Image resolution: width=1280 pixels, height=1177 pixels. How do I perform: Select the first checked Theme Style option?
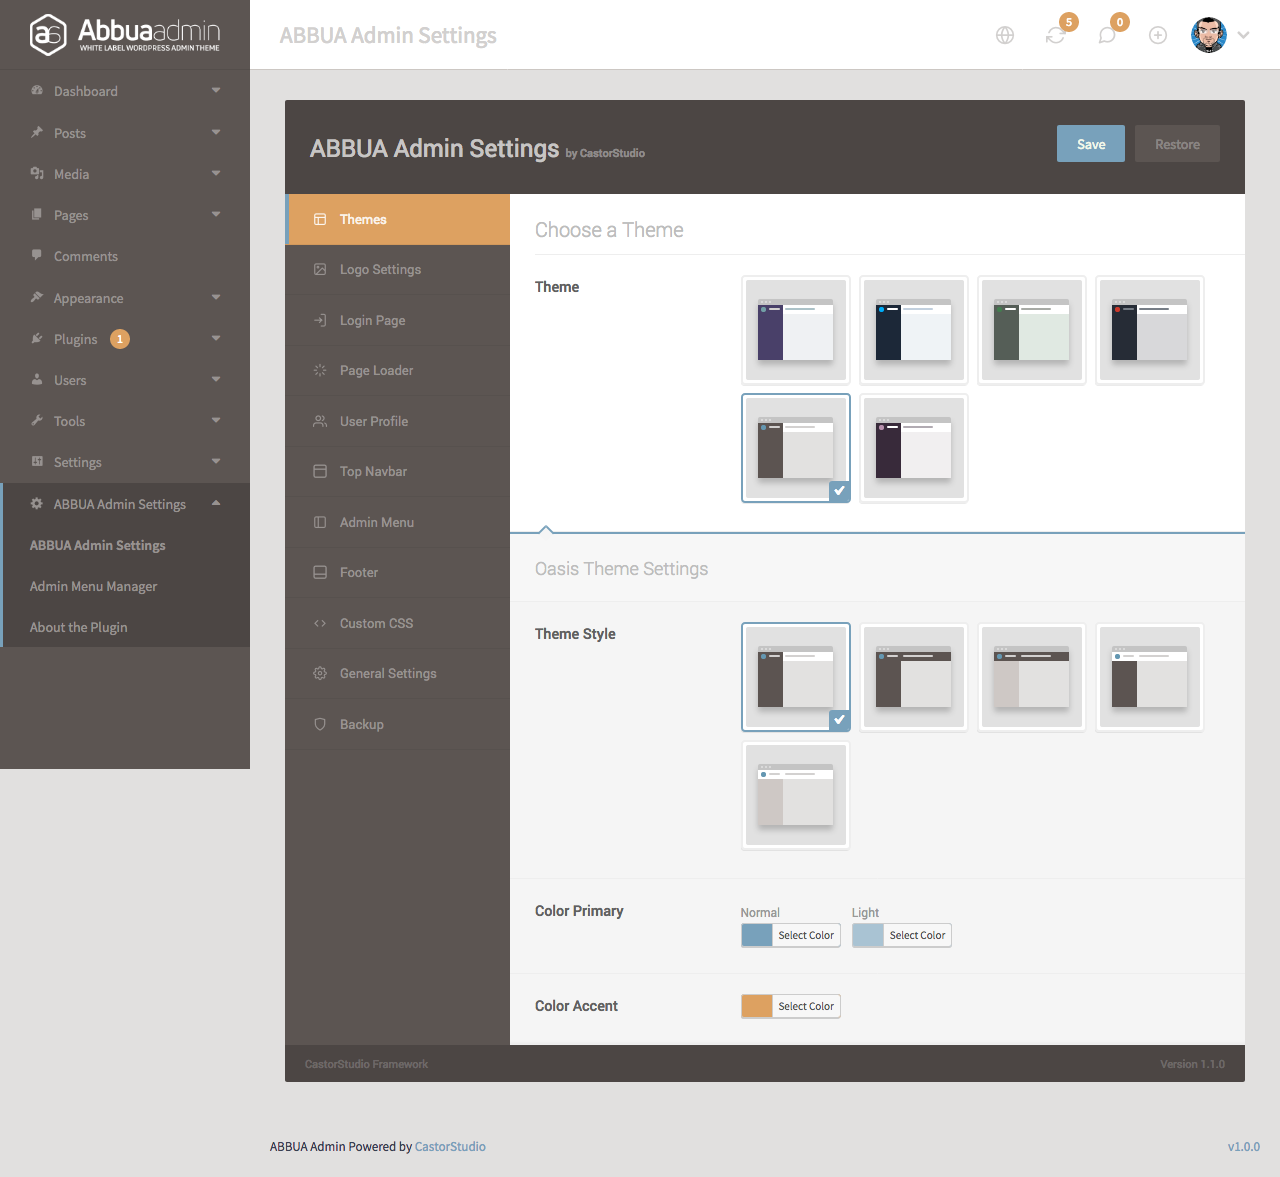click(796, 677)
